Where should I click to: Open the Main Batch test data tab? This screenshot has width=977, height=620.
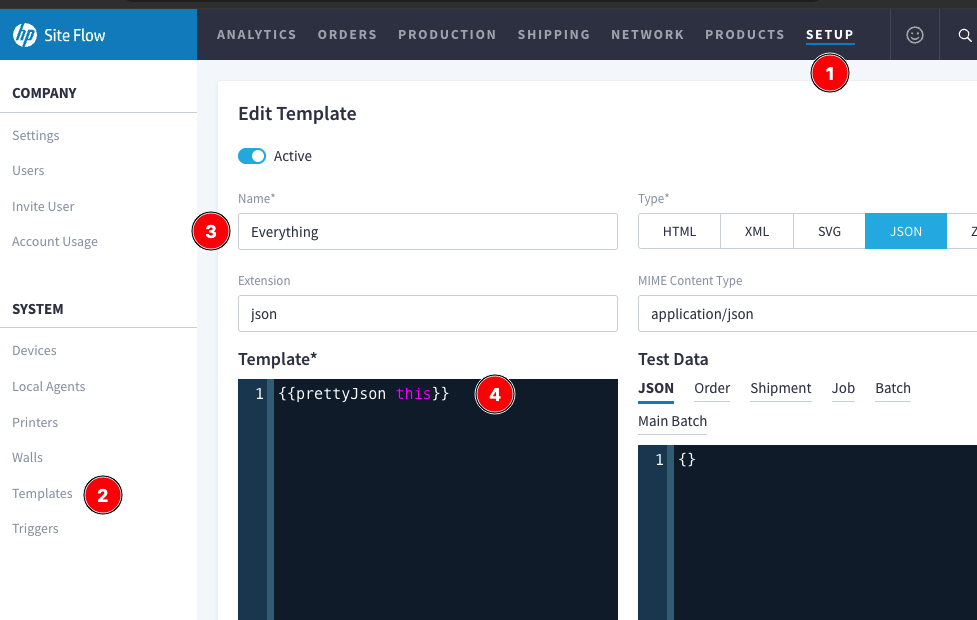tap(672, 421)
